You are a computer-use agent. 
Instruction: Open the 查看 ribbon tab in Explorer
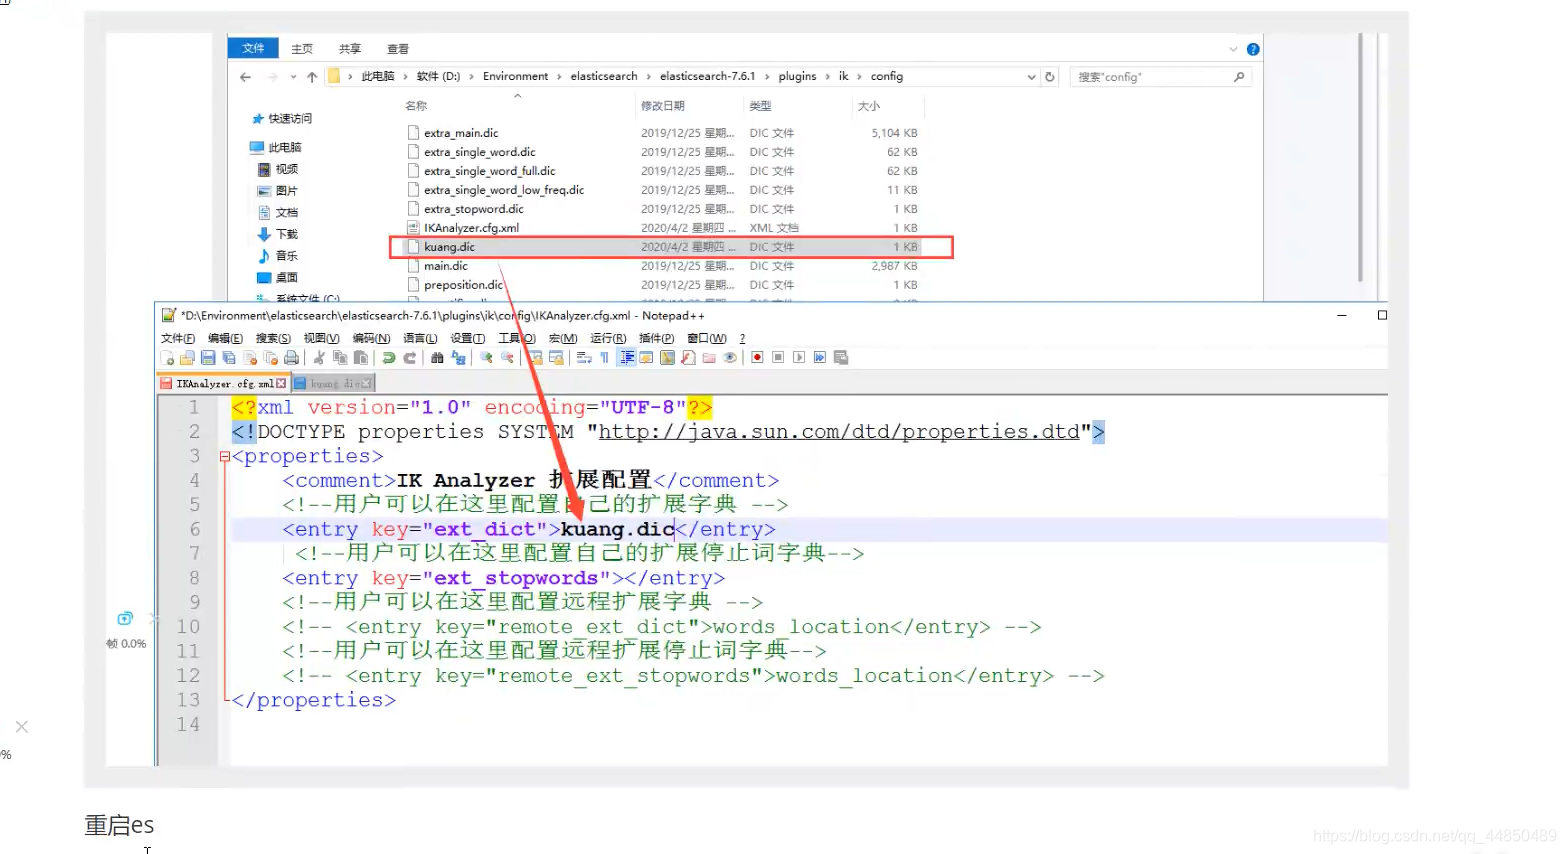397,48
